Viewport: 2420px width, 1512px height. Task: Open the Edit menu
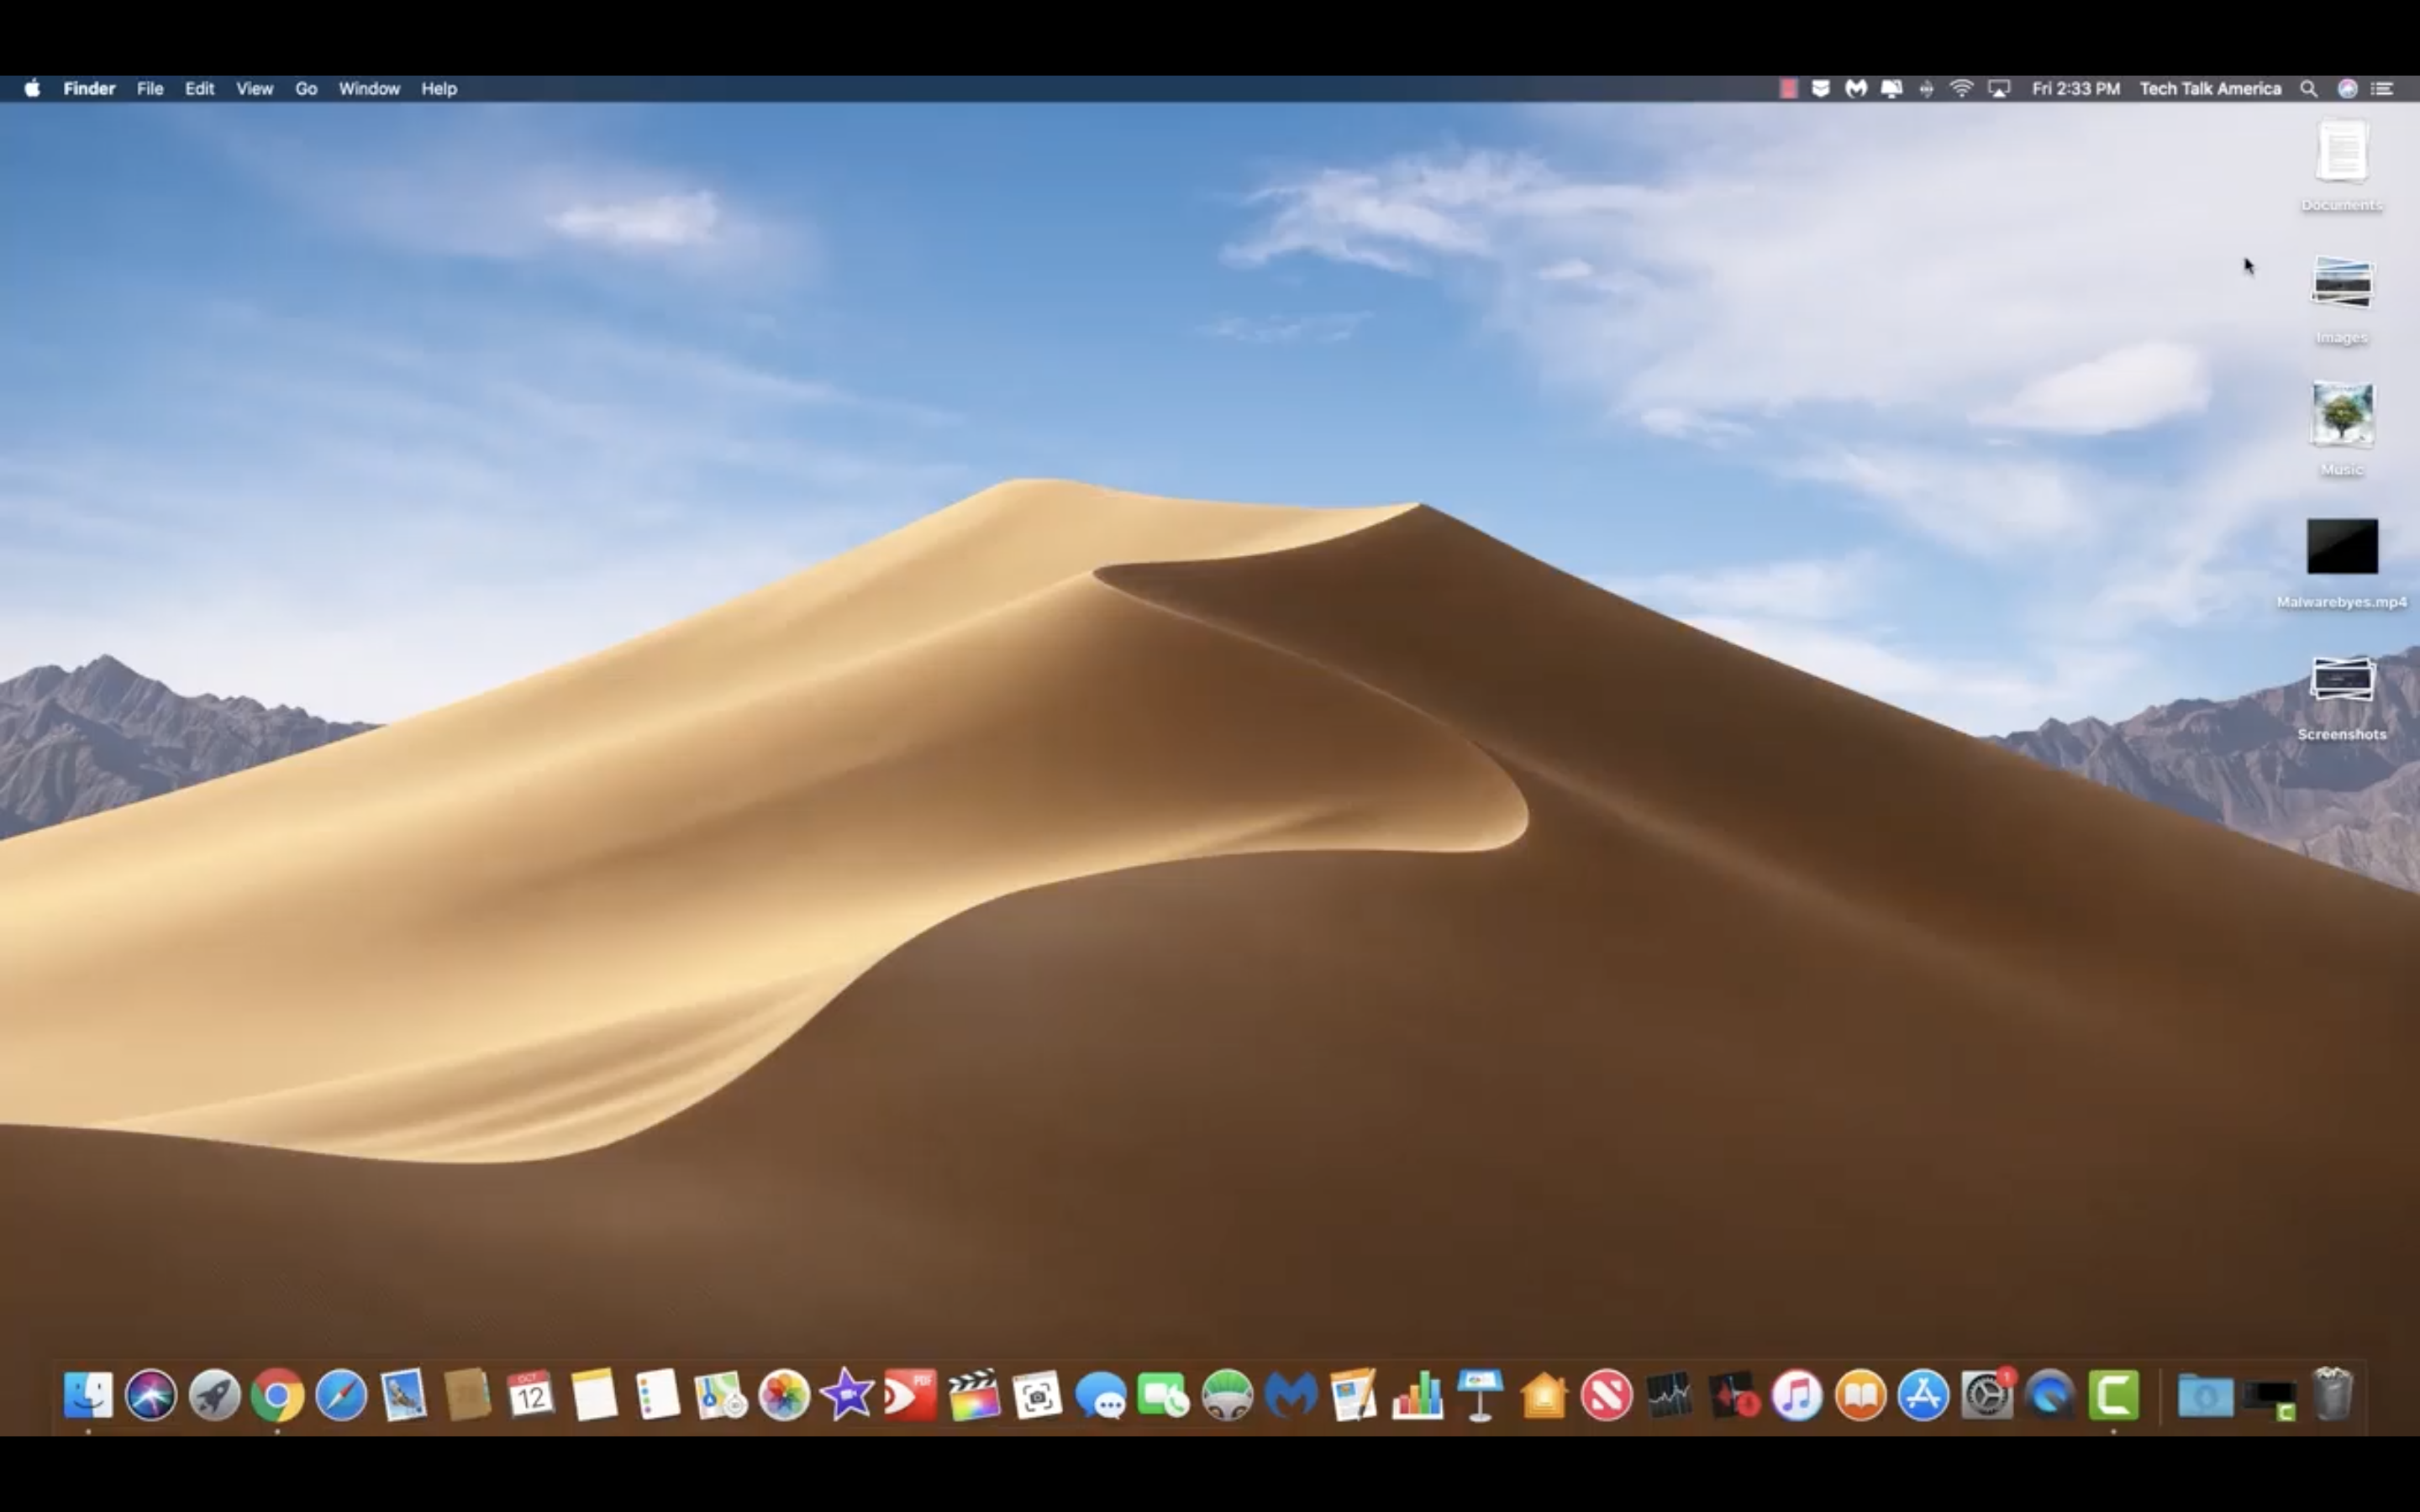(199, 89)
